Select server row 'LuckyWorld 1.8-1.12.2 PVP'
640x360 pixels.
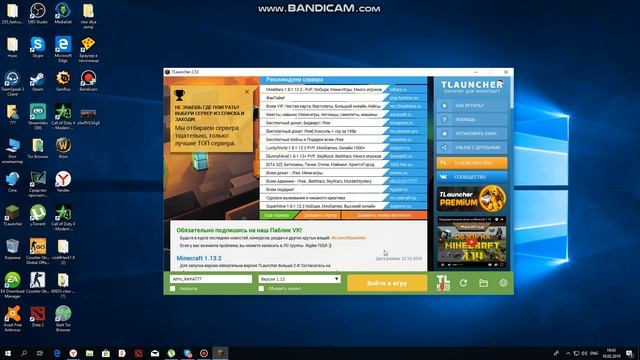coord(343,147)
